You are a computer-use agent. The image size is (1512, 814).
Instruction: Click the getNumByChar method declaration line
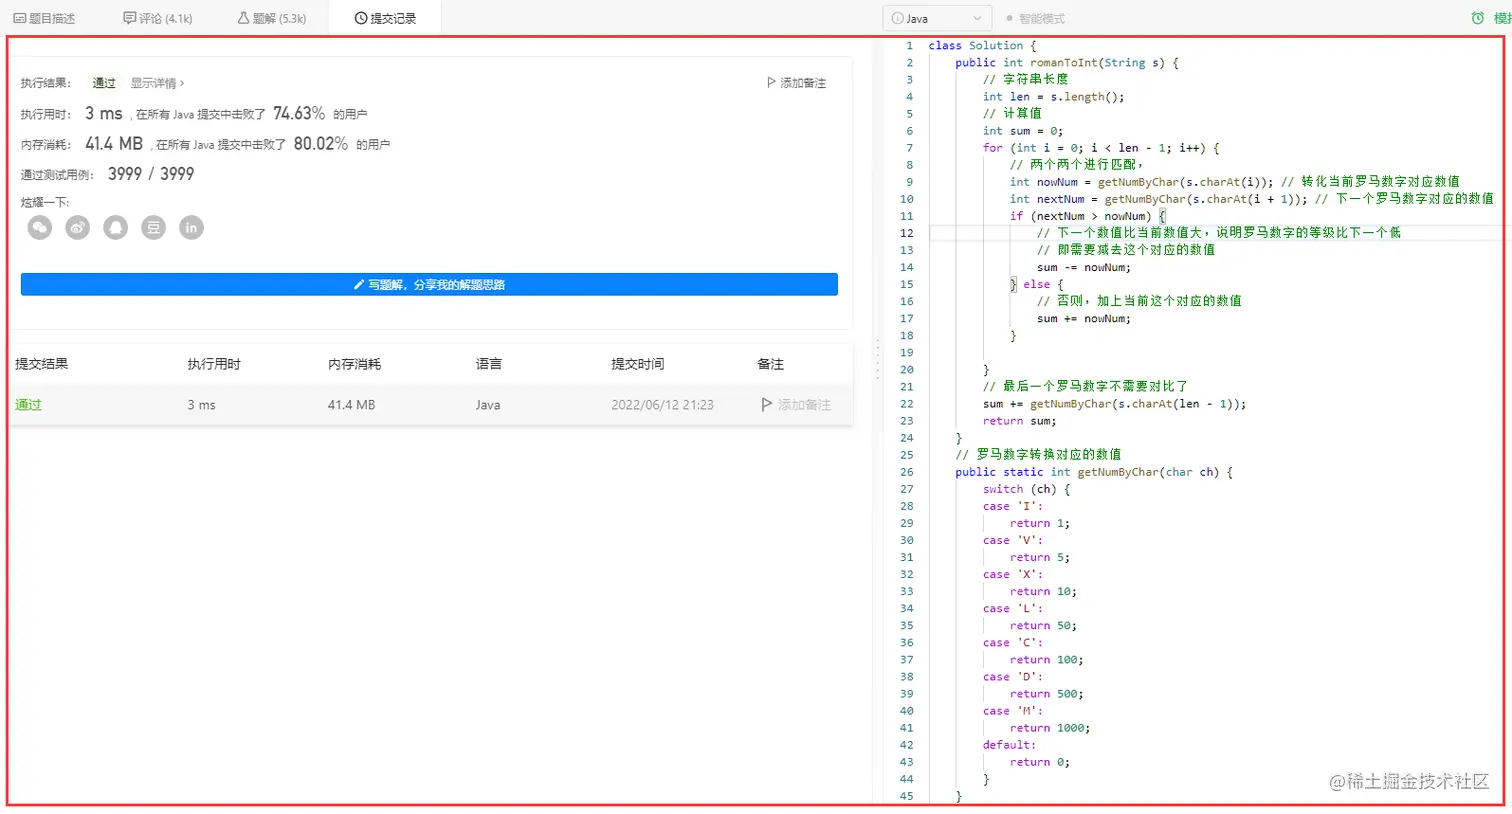(1094, 472)
